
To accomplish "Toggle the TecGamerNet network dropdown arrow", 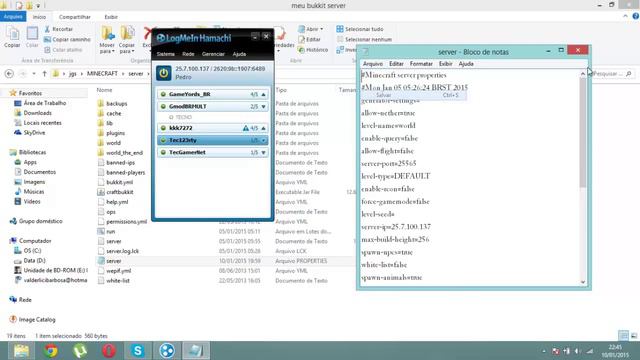I will tap(263, 153).
